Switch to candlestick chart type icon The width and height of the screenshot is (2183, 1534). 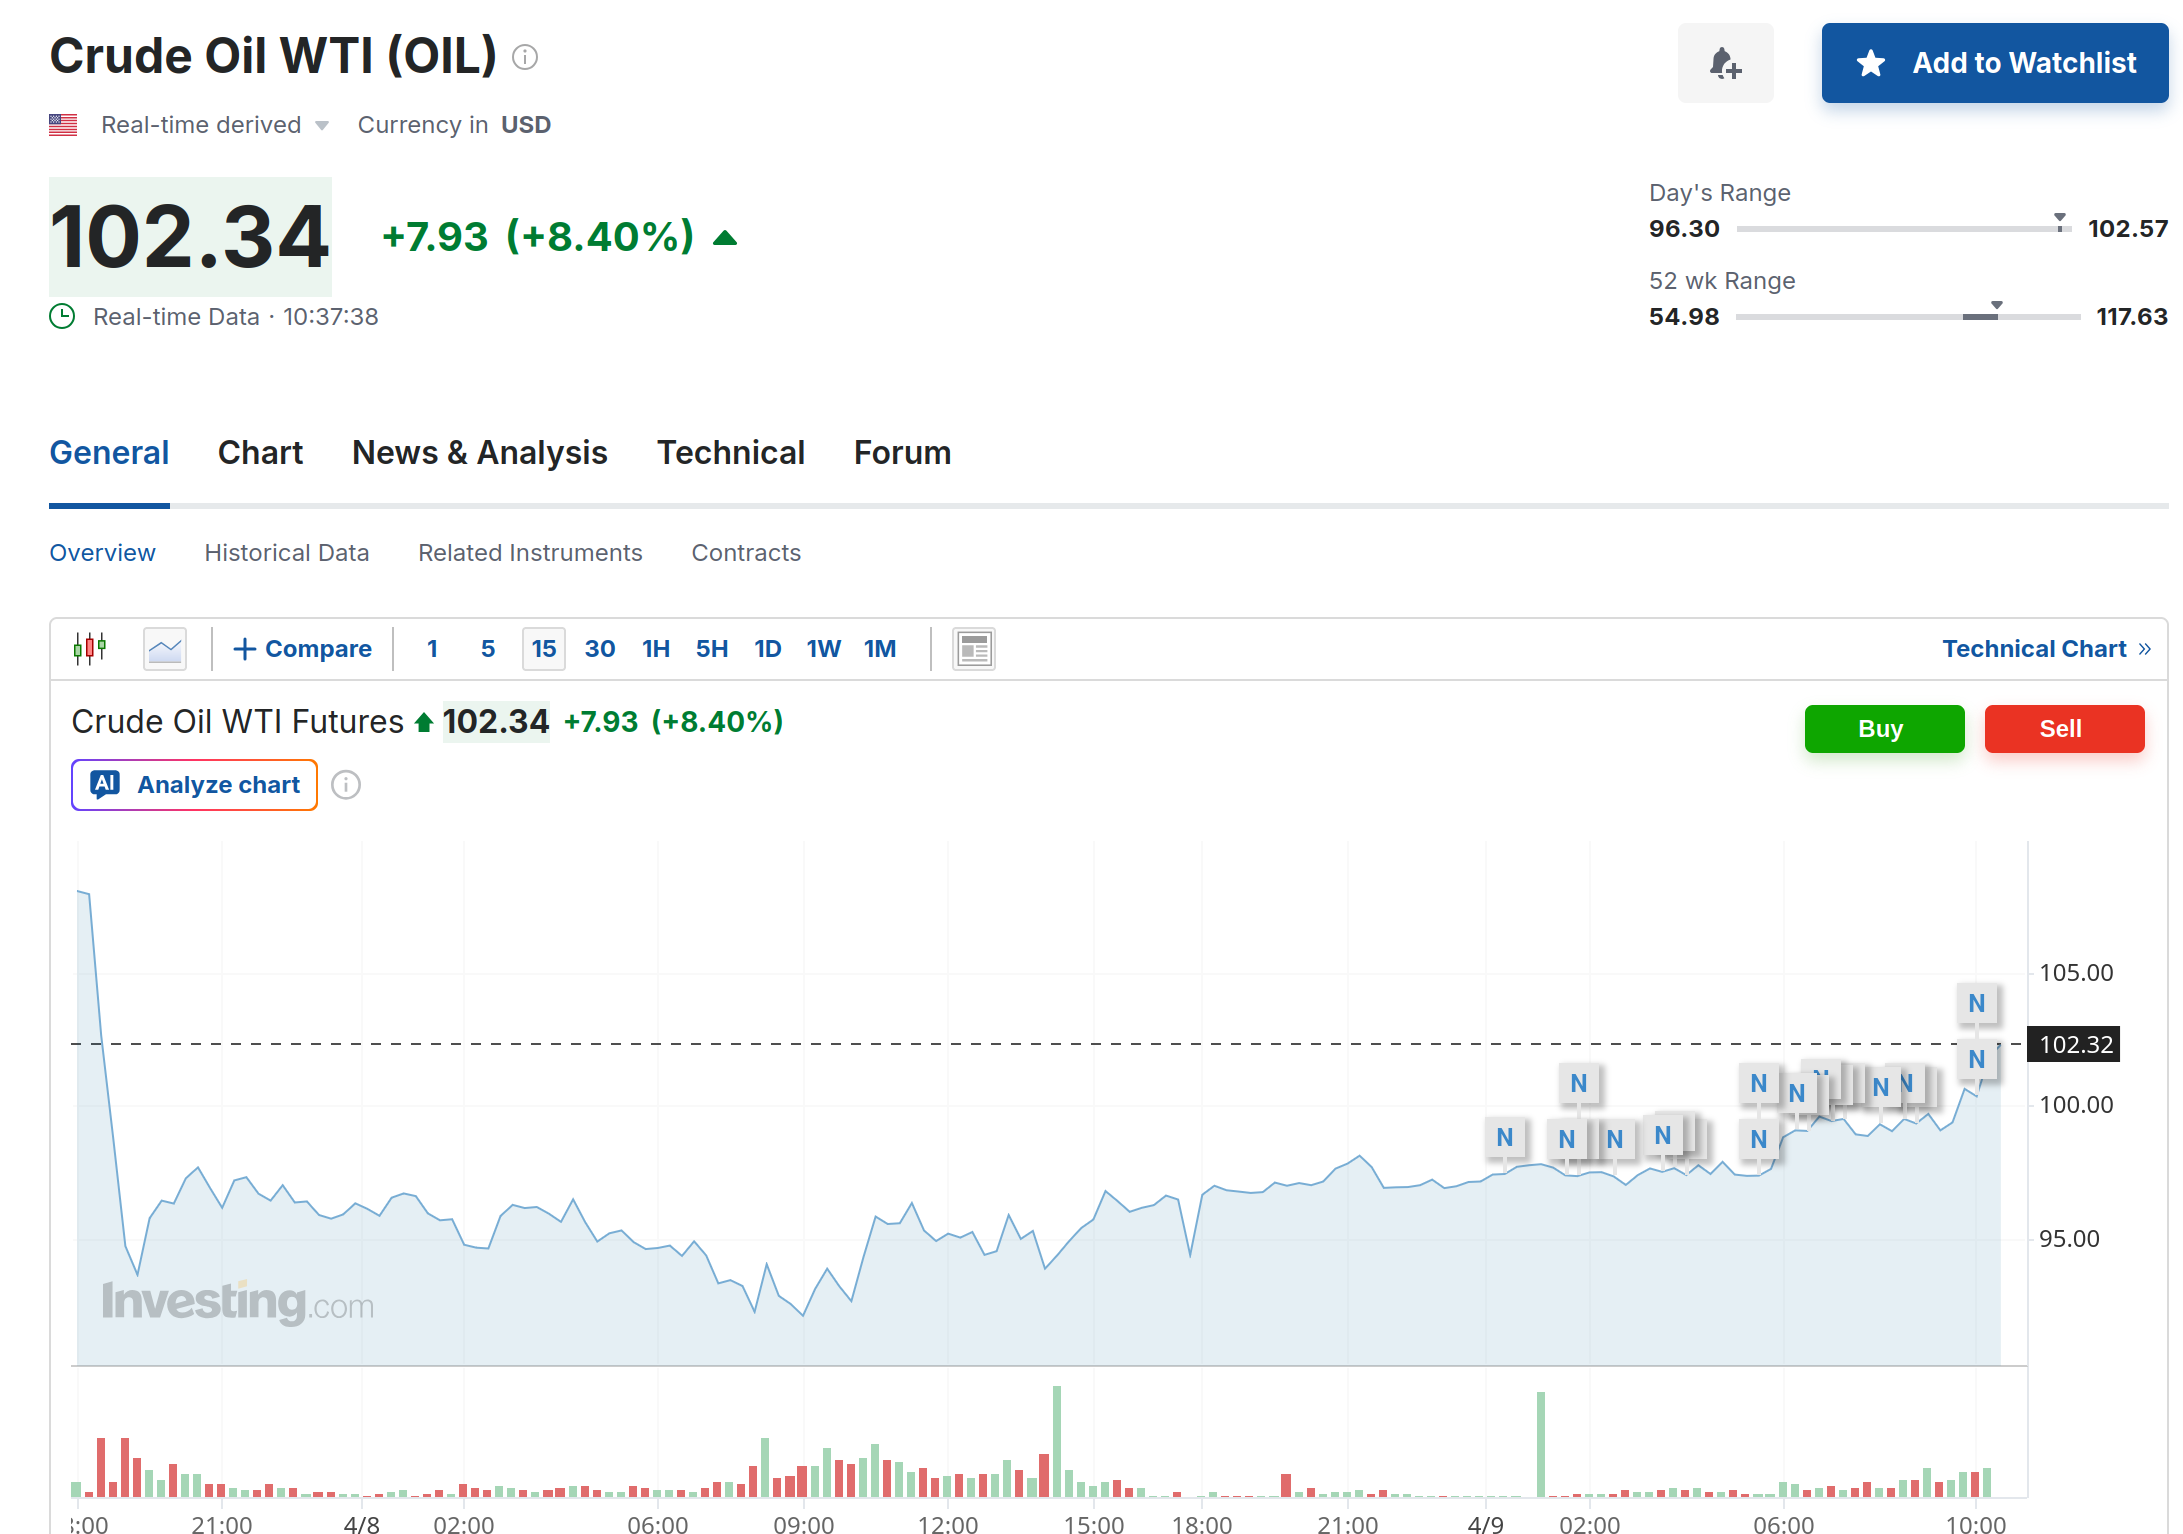point(90,648)
